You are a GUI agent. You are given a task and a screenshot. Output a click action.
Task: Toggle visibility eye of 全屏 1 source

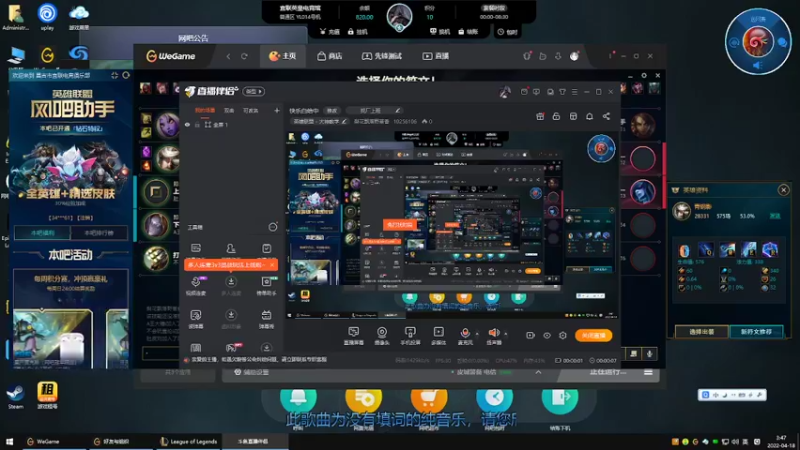click(x=187, y=124)
